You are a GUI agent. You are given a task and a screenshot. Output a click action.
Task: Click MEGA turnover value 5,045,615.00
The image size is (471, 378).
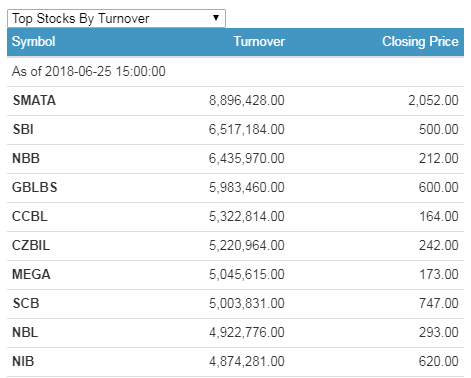tap(247, 274)
